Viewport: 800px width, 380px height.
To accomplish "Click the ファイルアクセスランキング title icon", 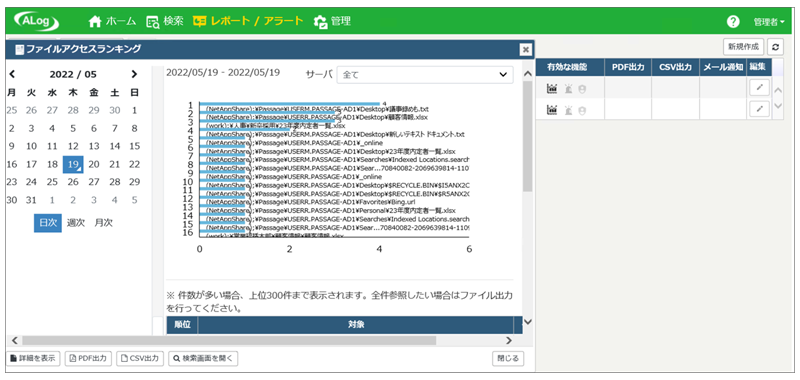I will tap(19, 49).
